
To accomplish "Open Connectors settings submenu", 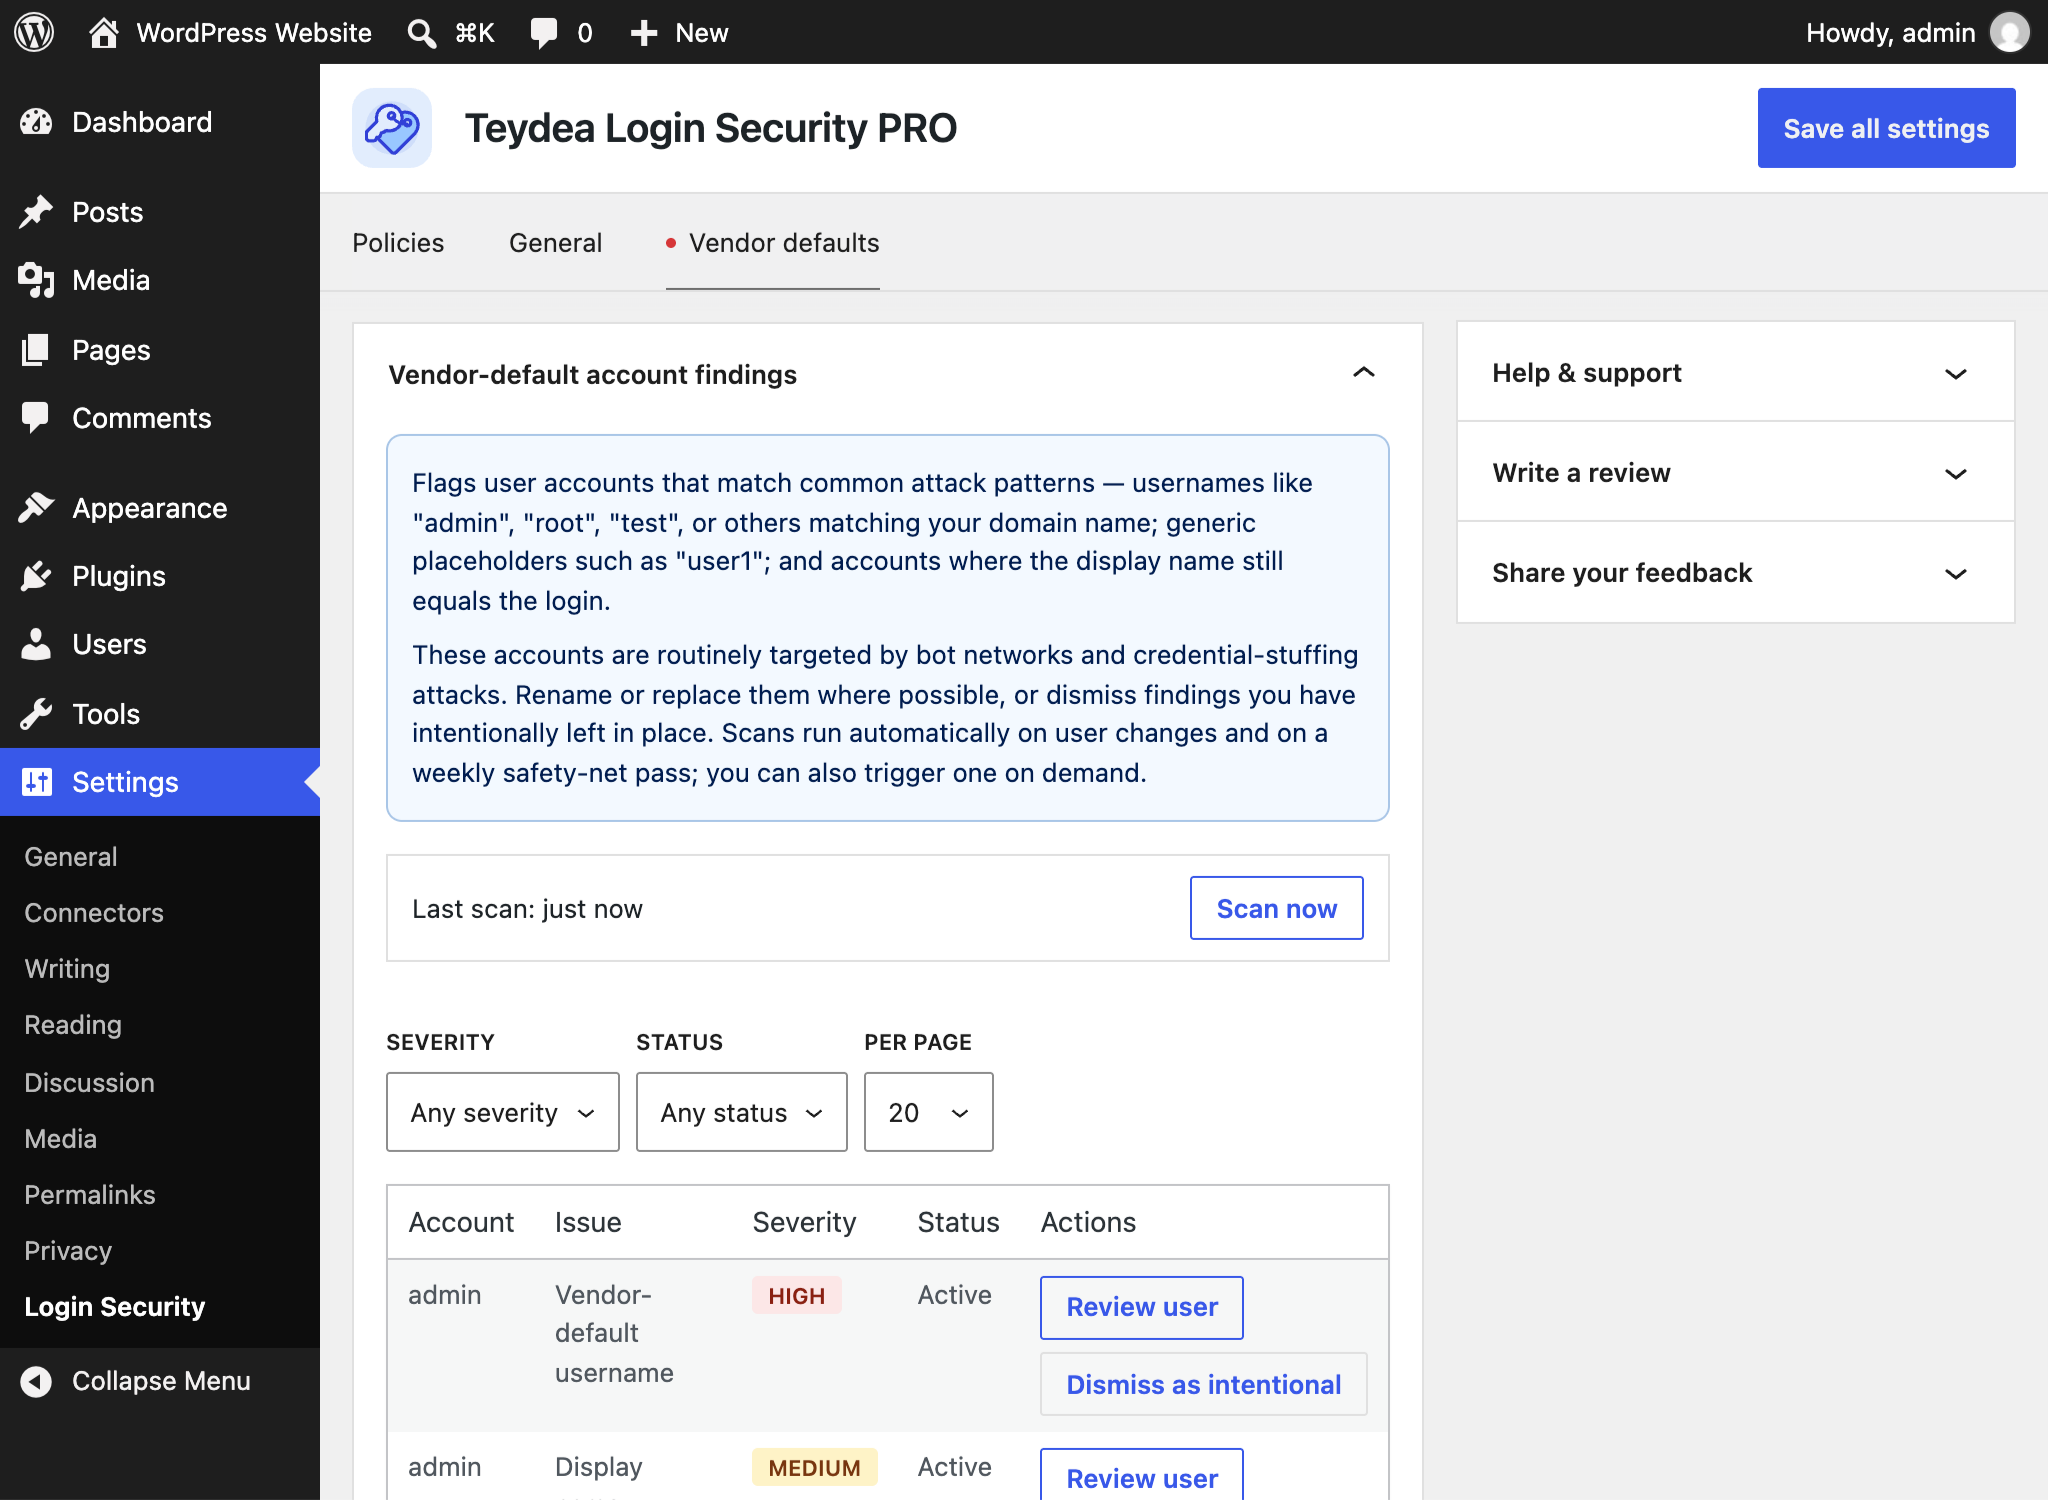I will (94, 913).
